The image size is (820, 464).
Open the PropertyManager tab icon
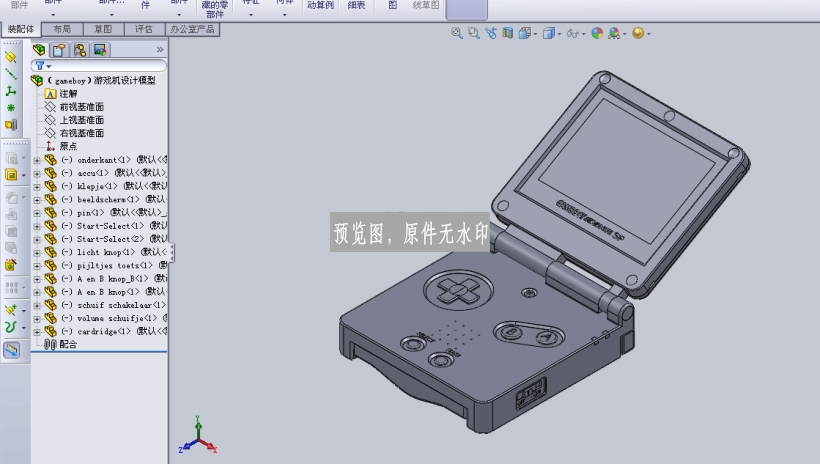59,50
